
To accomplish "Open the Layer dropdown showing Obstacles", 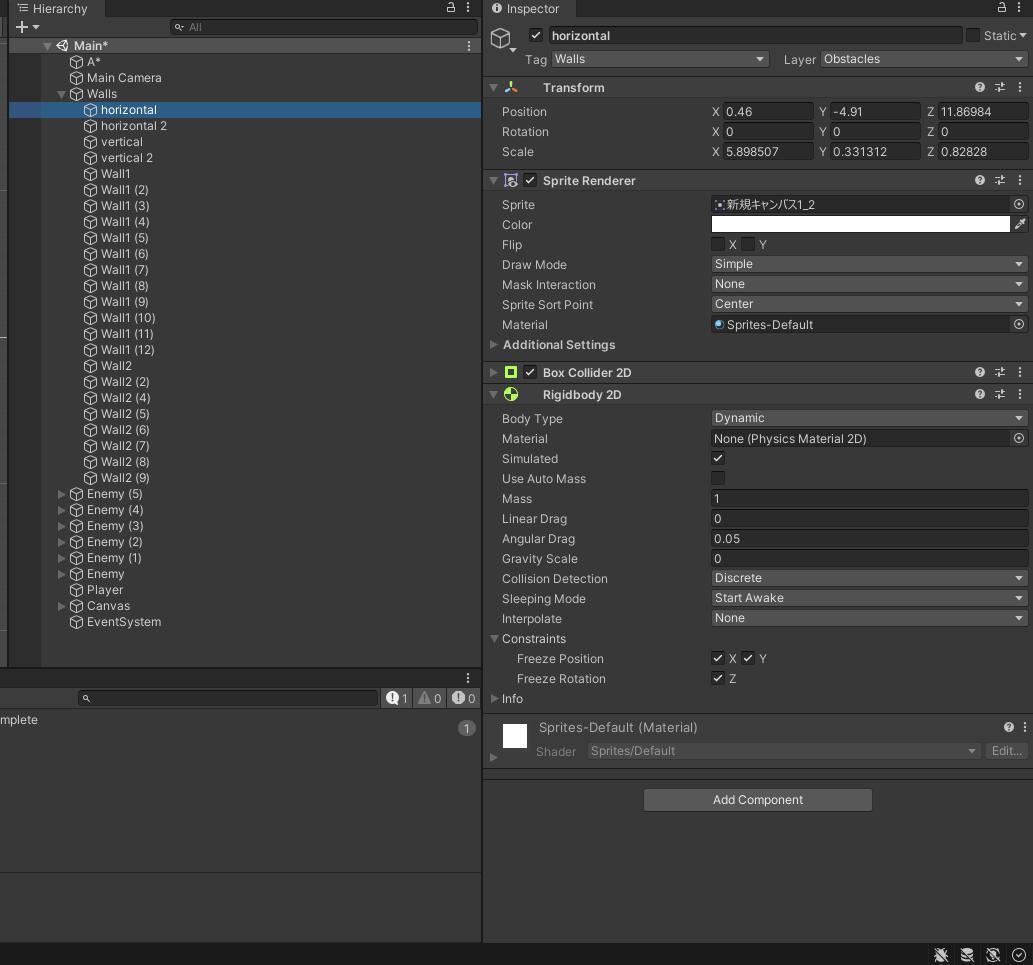I will (923, 59).
